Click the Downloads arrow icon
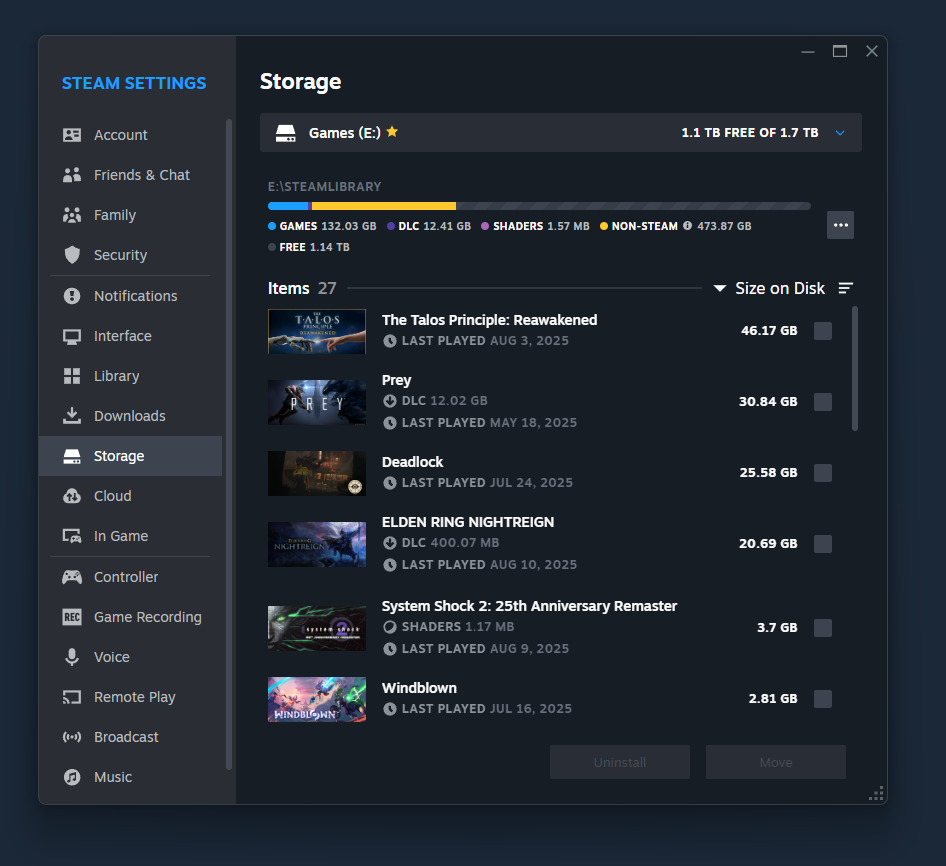946x866 pixels. tap(72, 416)
